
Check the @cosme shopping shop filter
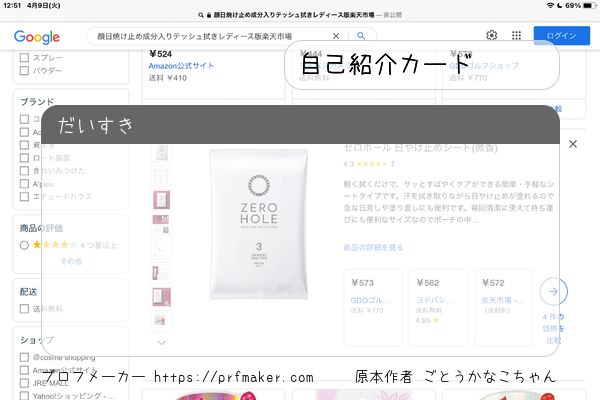click(x=24, y=357)
